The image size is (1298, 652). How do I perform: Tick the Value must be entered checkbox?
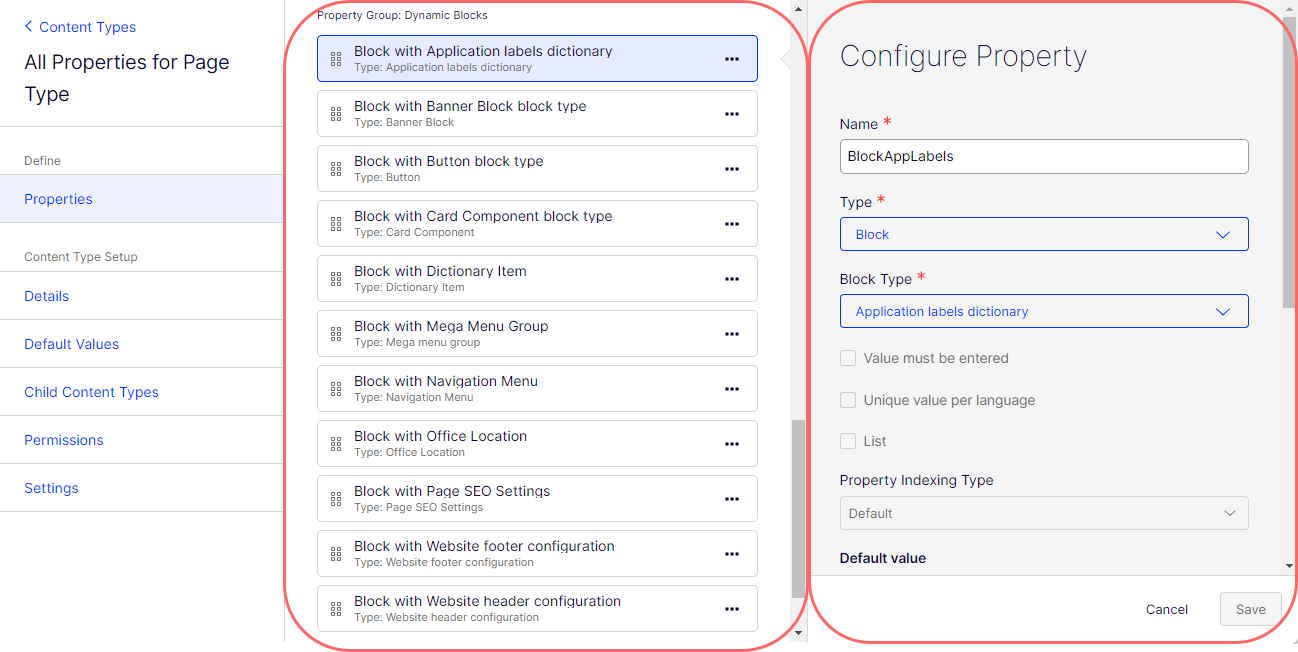(x=848, y=358)
